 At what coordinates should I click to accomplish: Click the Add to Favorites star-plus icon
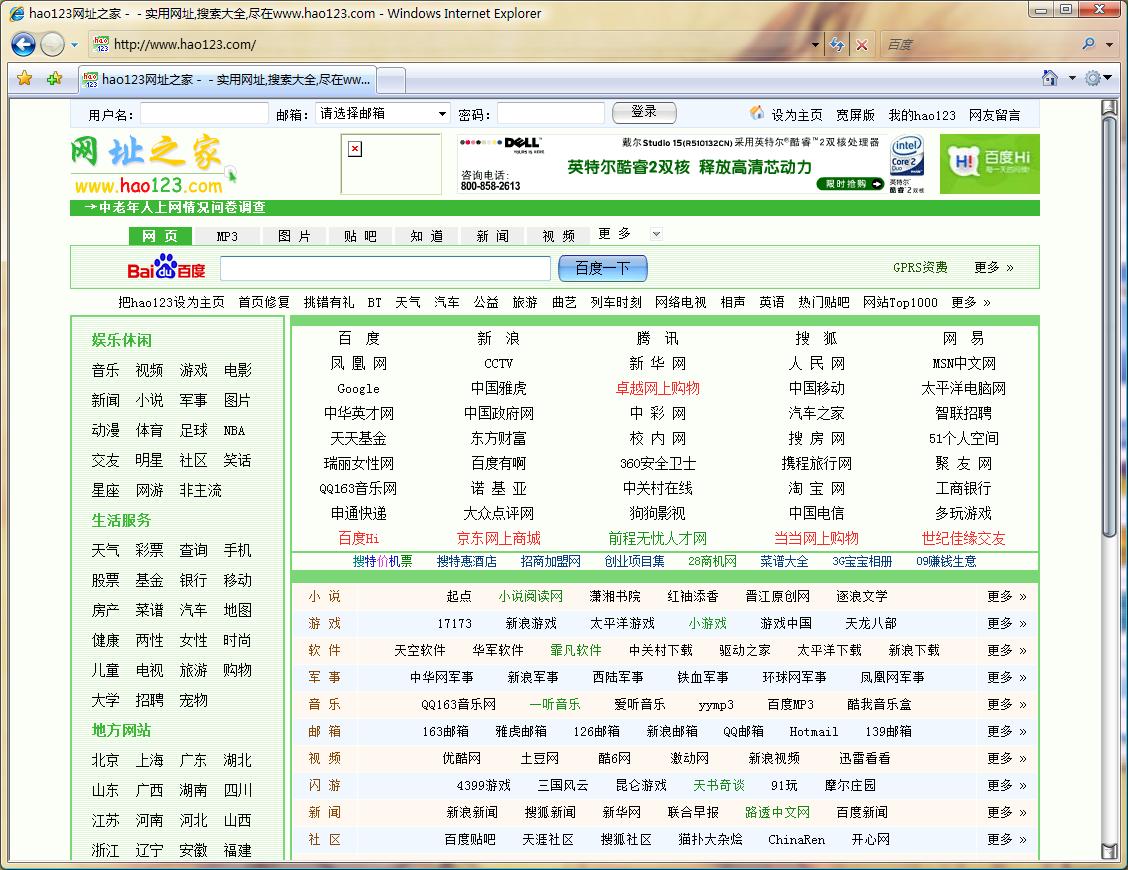(54, 78)
